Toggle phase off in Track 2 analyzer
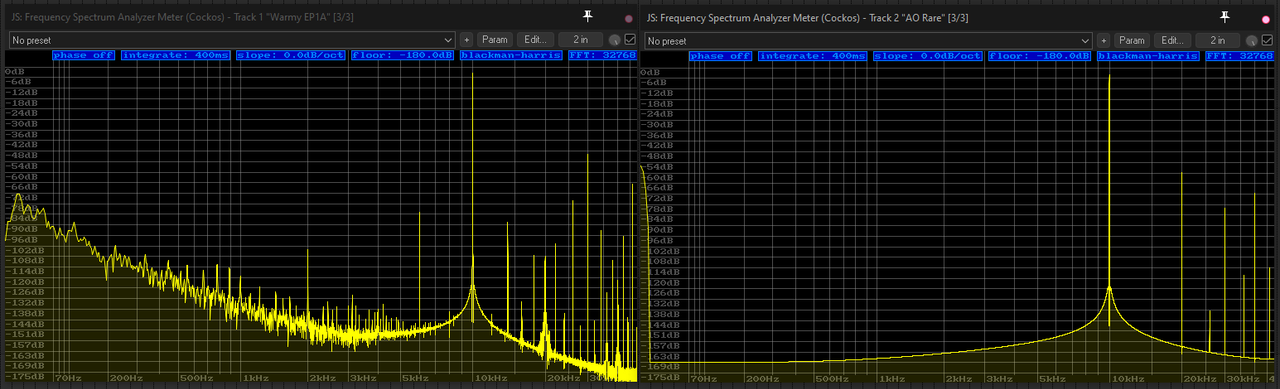This screenshot has width=1280, height=389. [721, 56]
